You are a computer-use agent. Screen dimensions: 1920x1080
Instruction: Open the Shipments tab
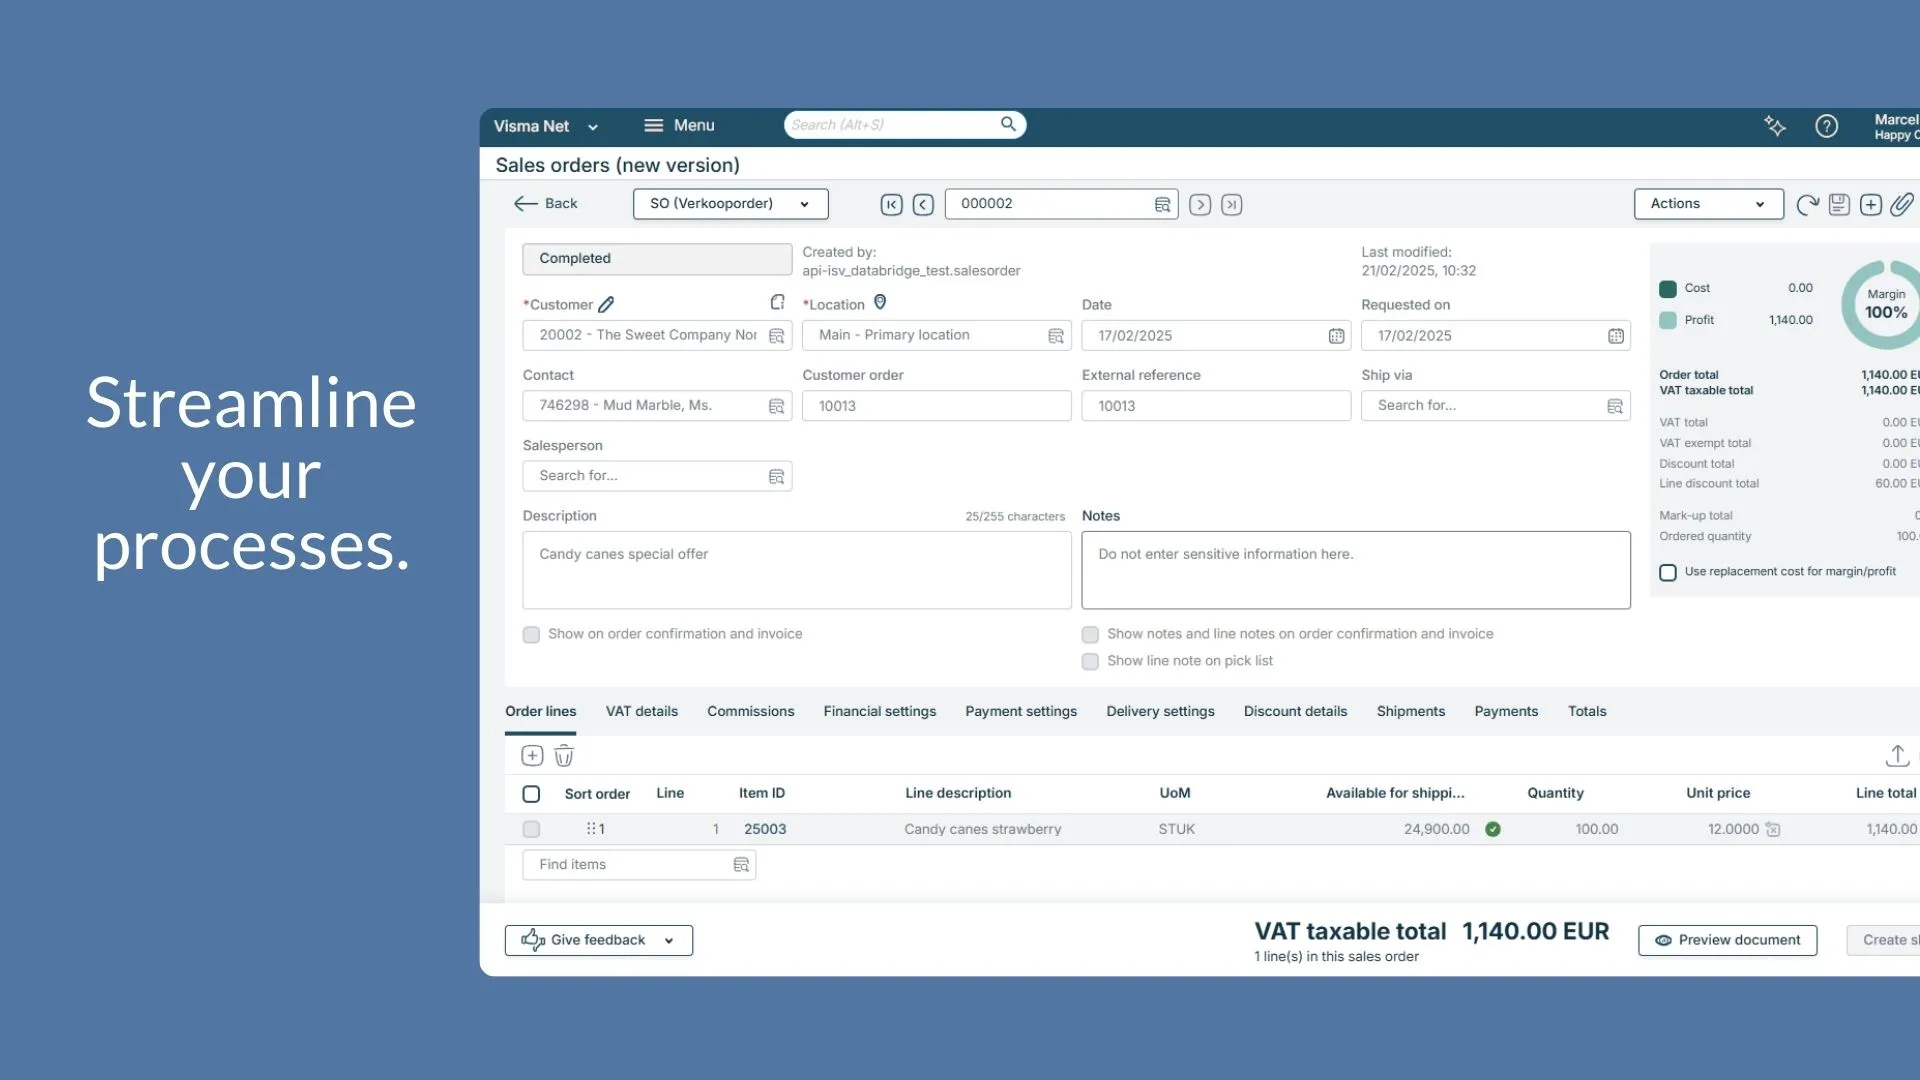pyautogui.click(x=1410, y=711)
